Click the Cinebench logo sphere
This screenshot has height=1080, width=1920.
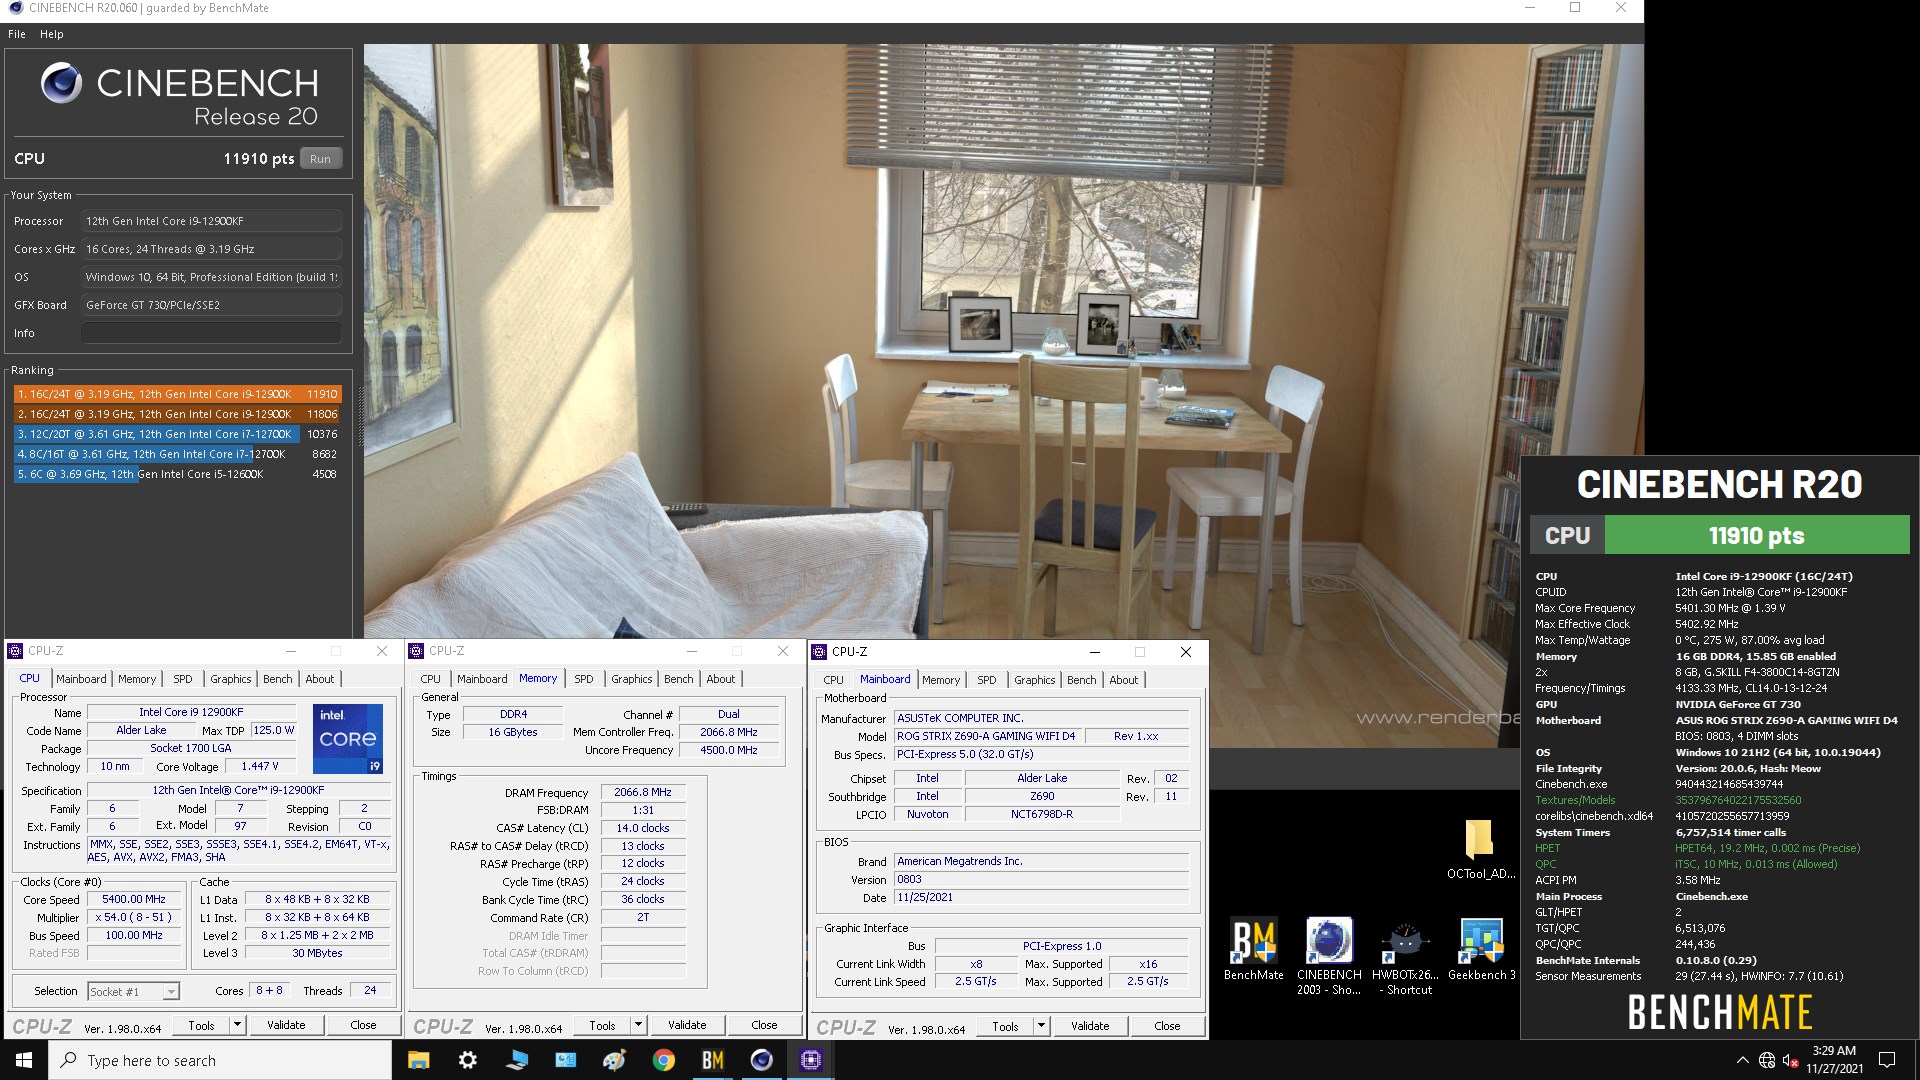61,83
